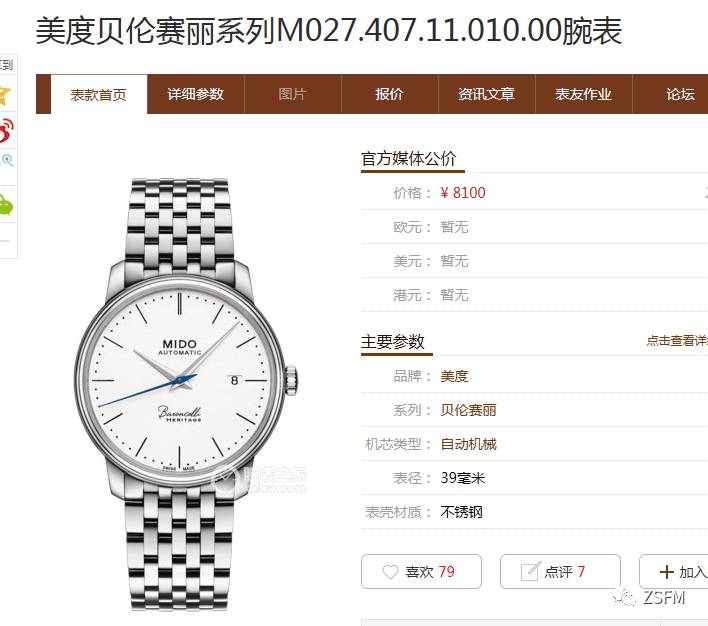Open the 图片 tab
Viewport: 708px width, 626px height.
(293, 94)
